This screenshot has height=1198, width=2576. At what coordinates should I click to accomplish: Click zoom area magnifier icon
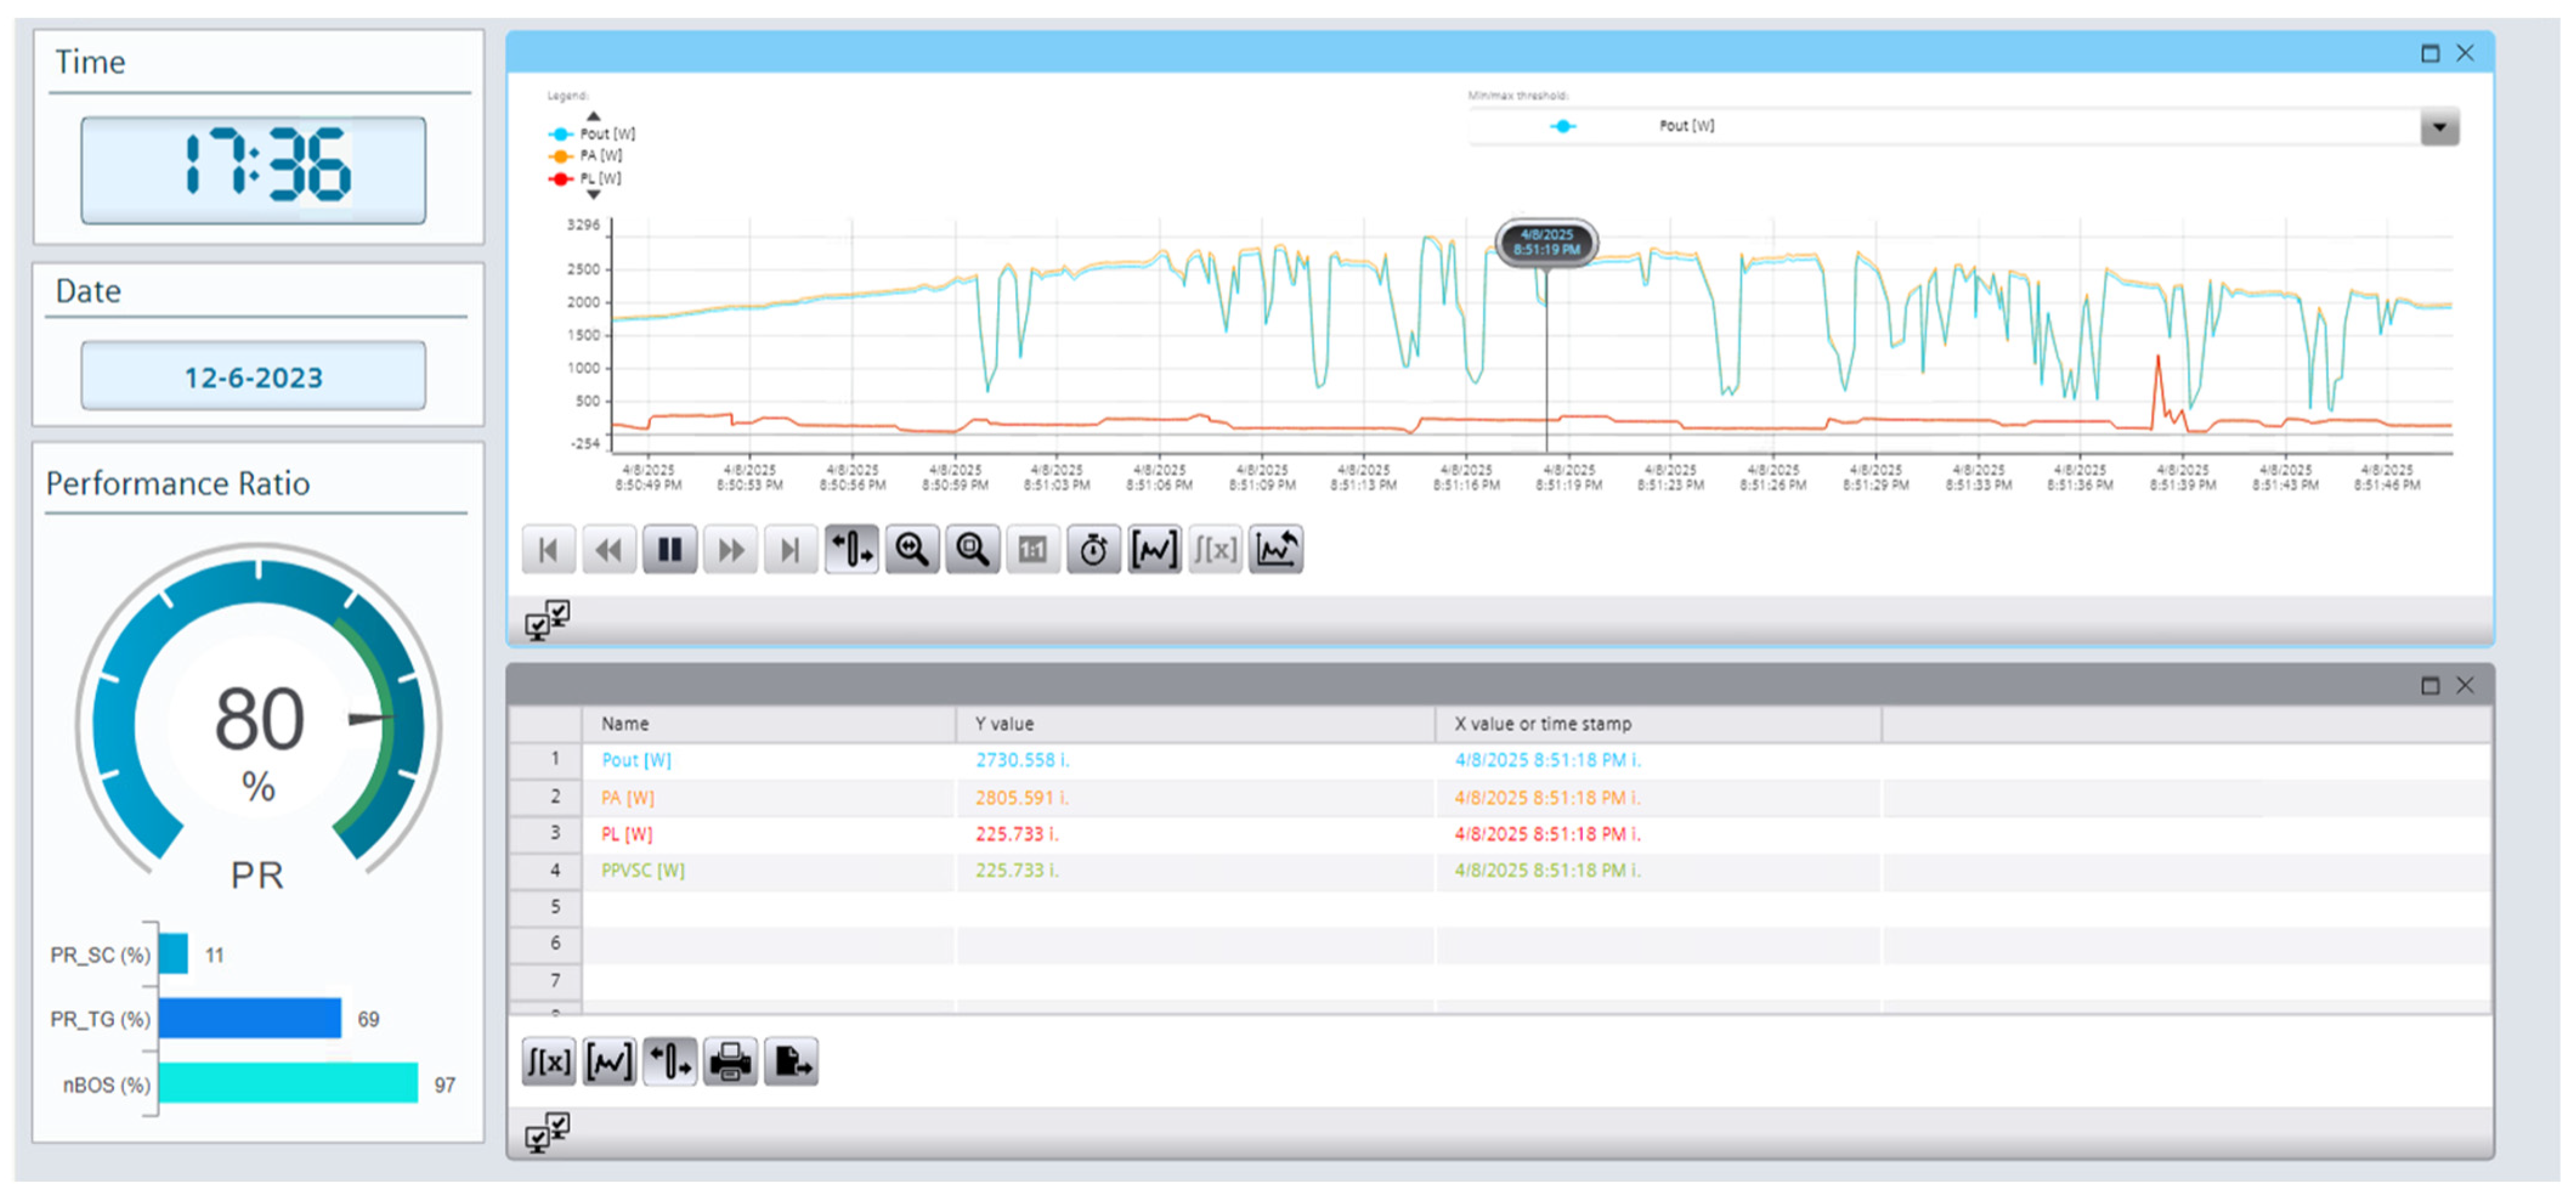point(972,549)
